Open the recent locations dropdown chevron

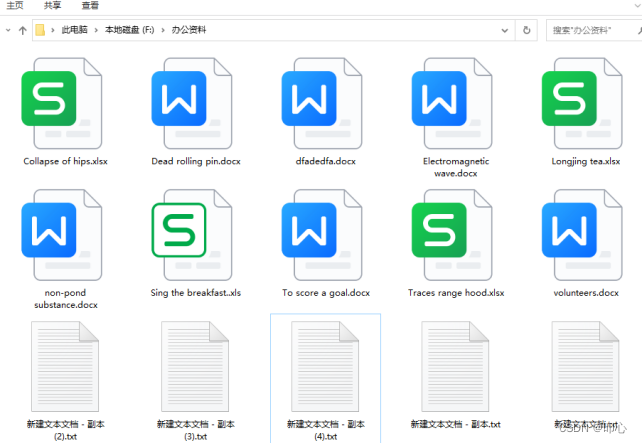pos(8,30)
